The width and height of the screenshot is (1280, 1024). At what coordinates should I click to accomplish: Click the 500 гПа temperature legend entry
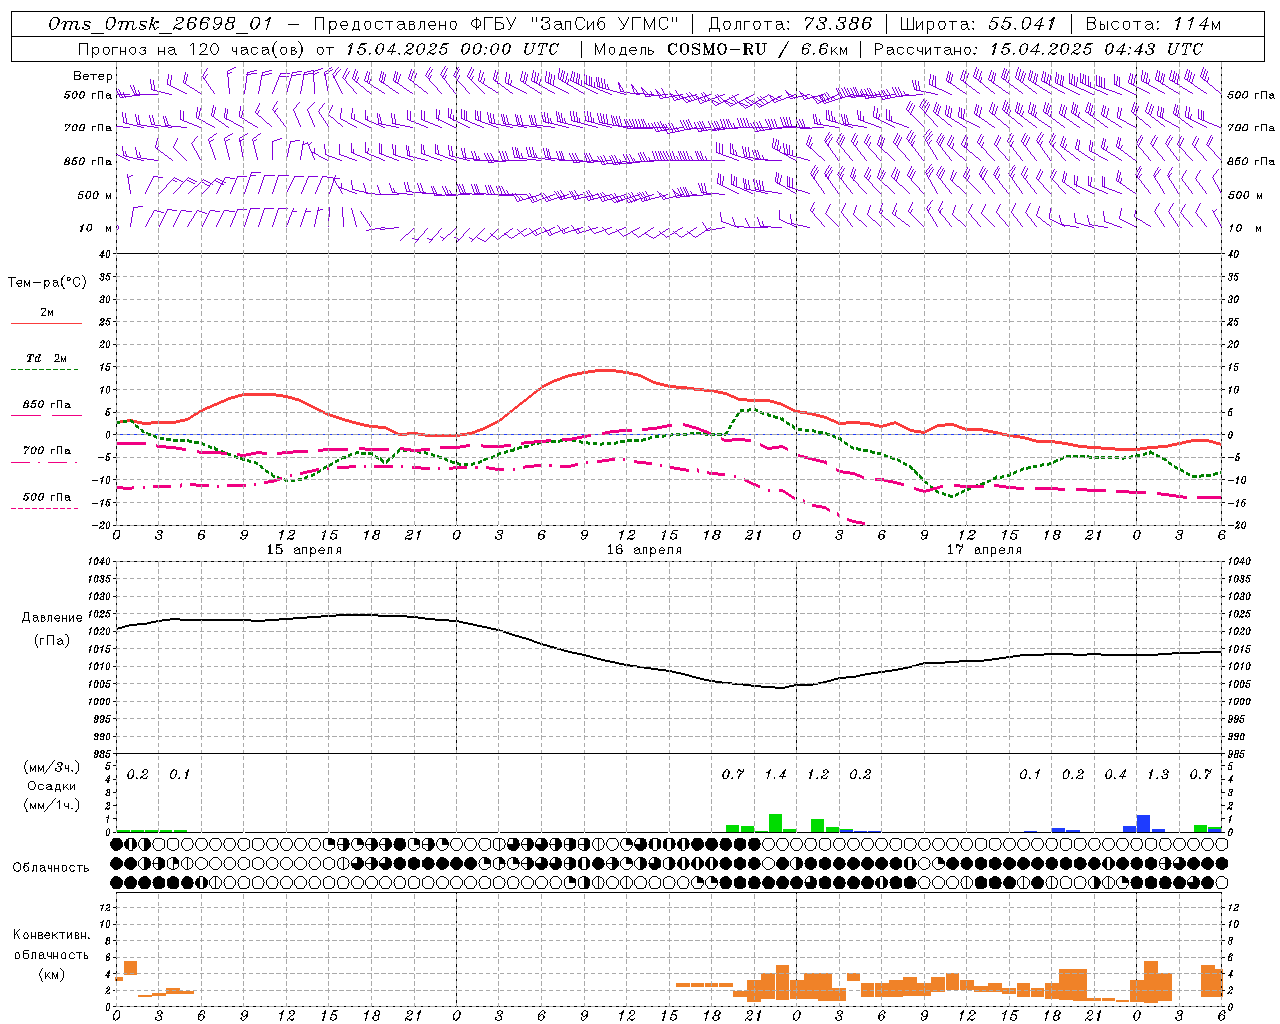pyautogui.click(x=47, y=497)
